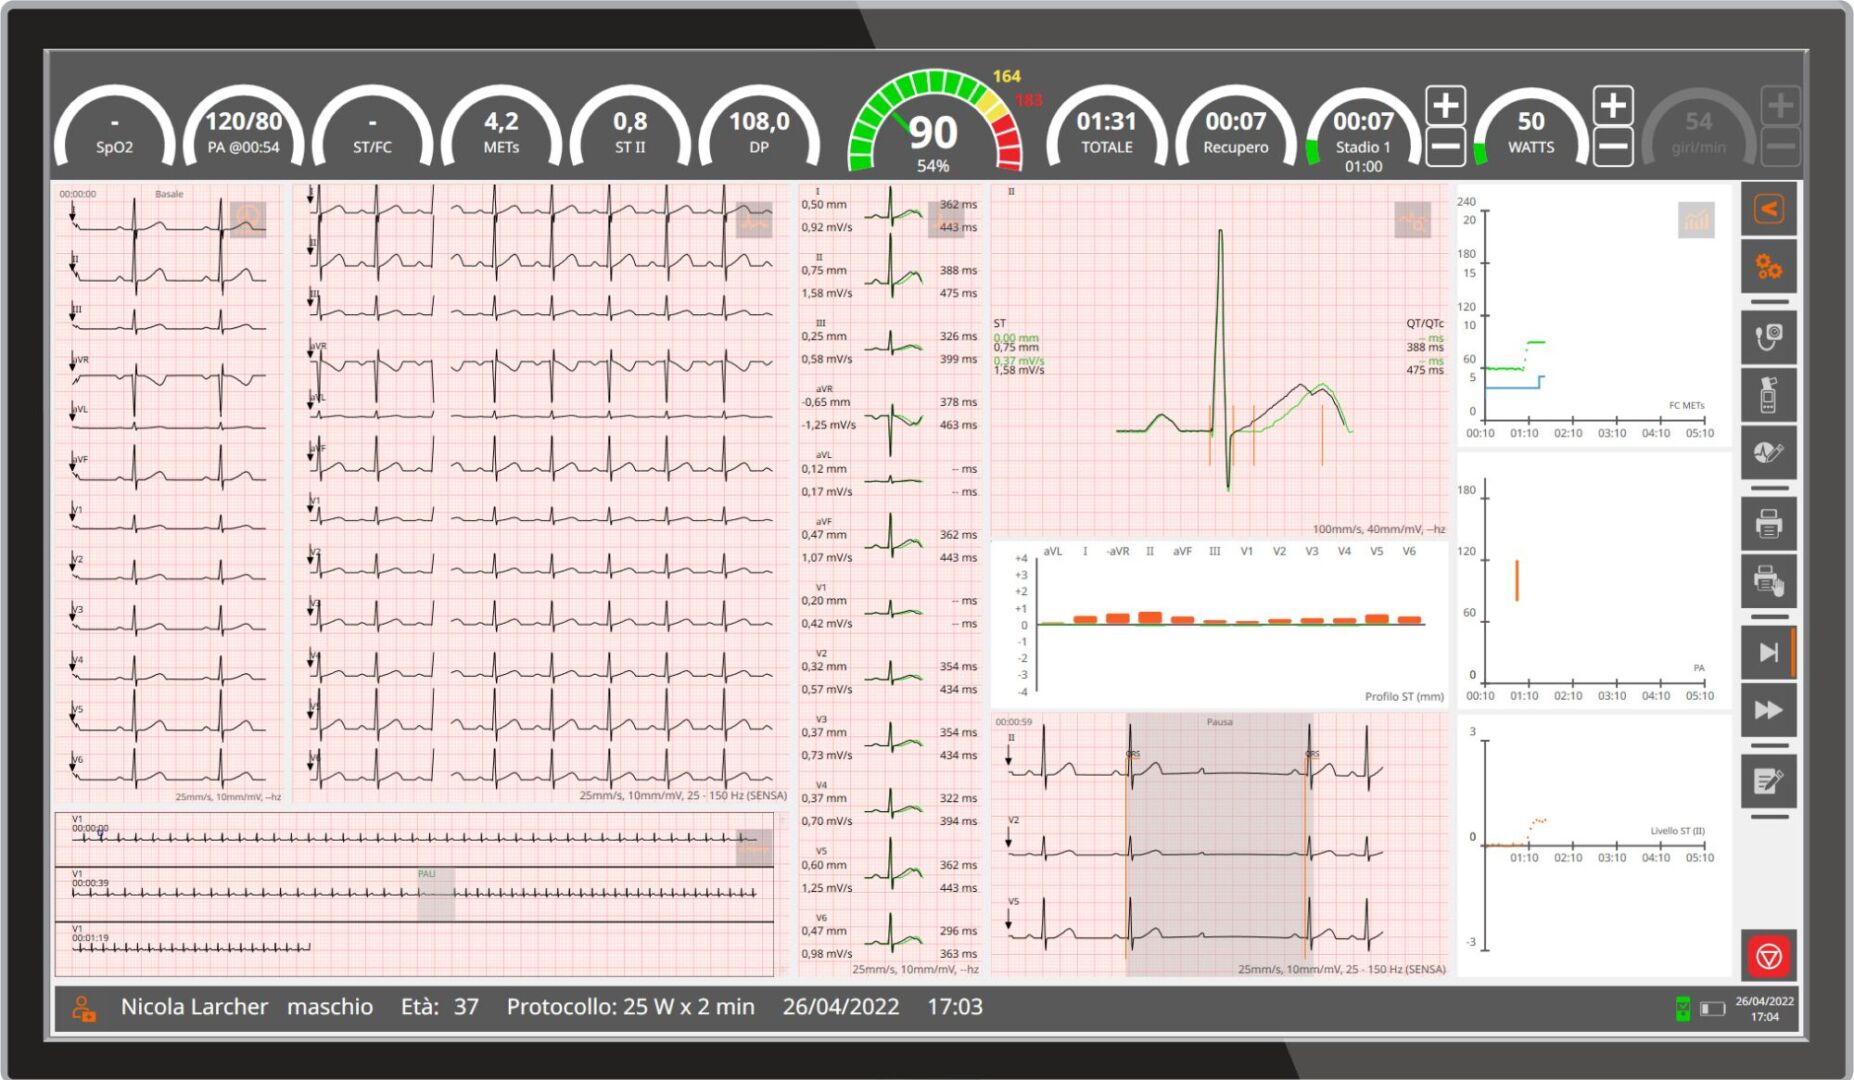
Task: Increase the Stadio 1 stage time with plus
Action: click(x=1445, y=105)
